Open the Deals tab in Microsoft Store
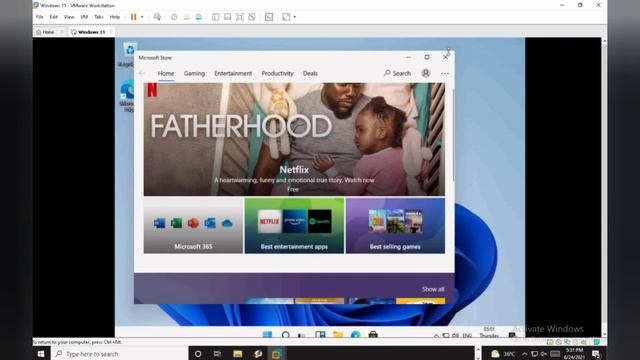Image resolution: width=640 pixels, height=360 pixels. coord(310,73)
